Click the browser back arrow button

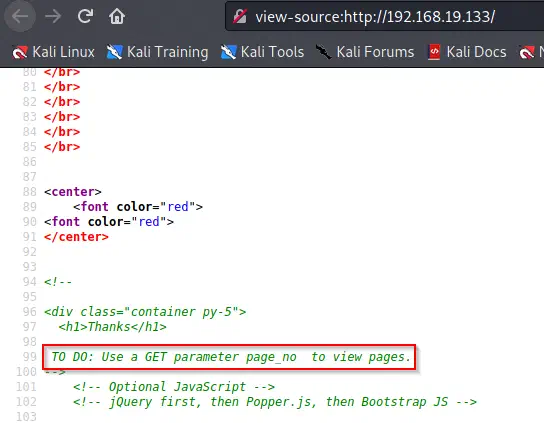click(x=20, y=16)
